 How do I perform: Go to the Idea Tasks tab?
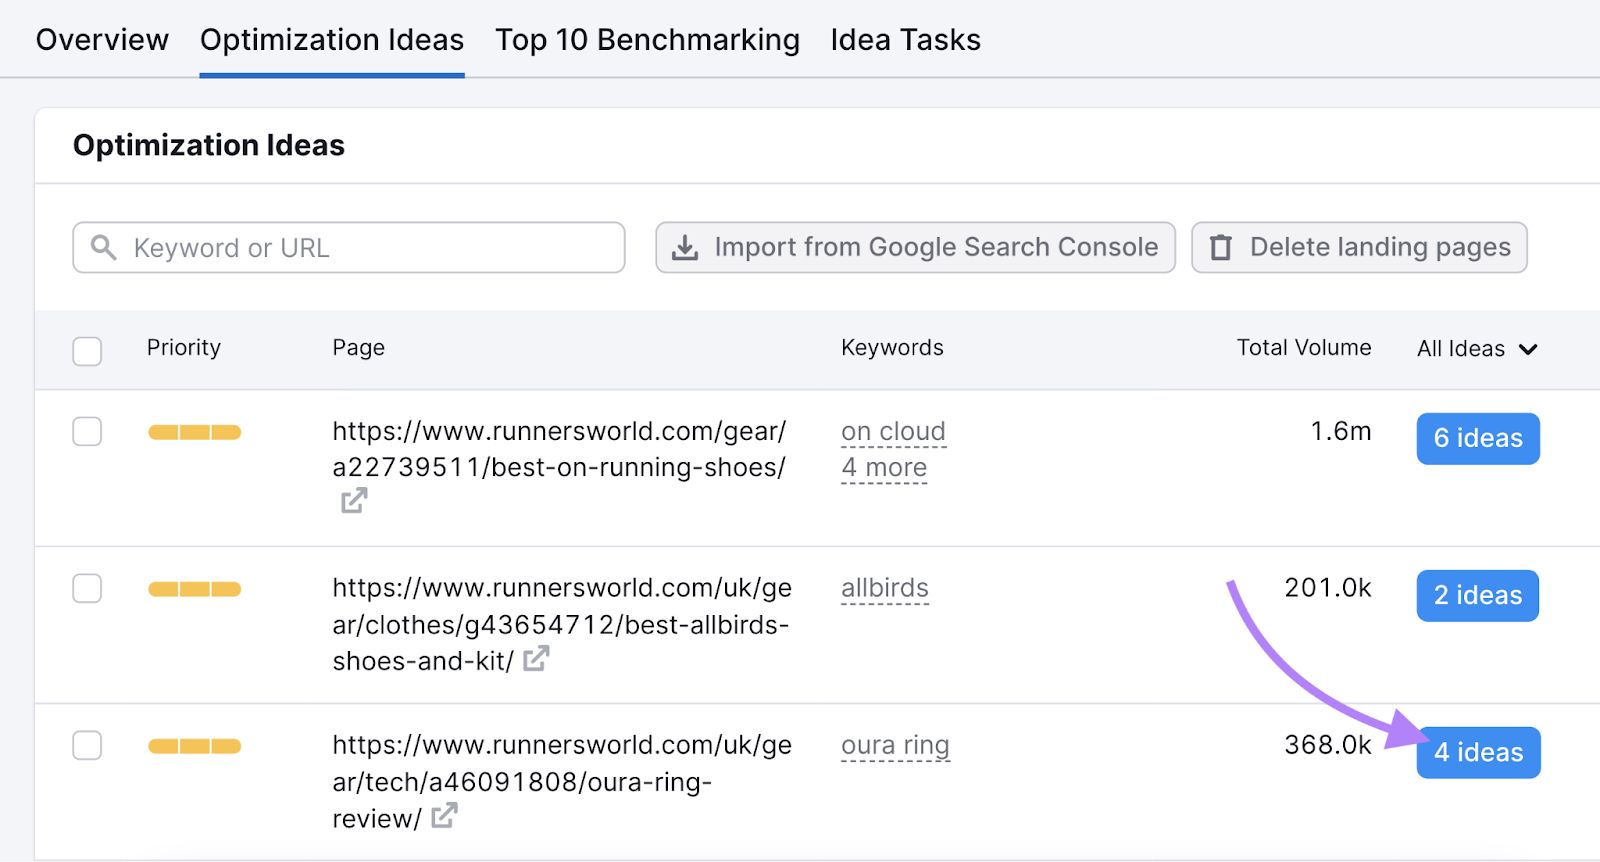point(905,40)
